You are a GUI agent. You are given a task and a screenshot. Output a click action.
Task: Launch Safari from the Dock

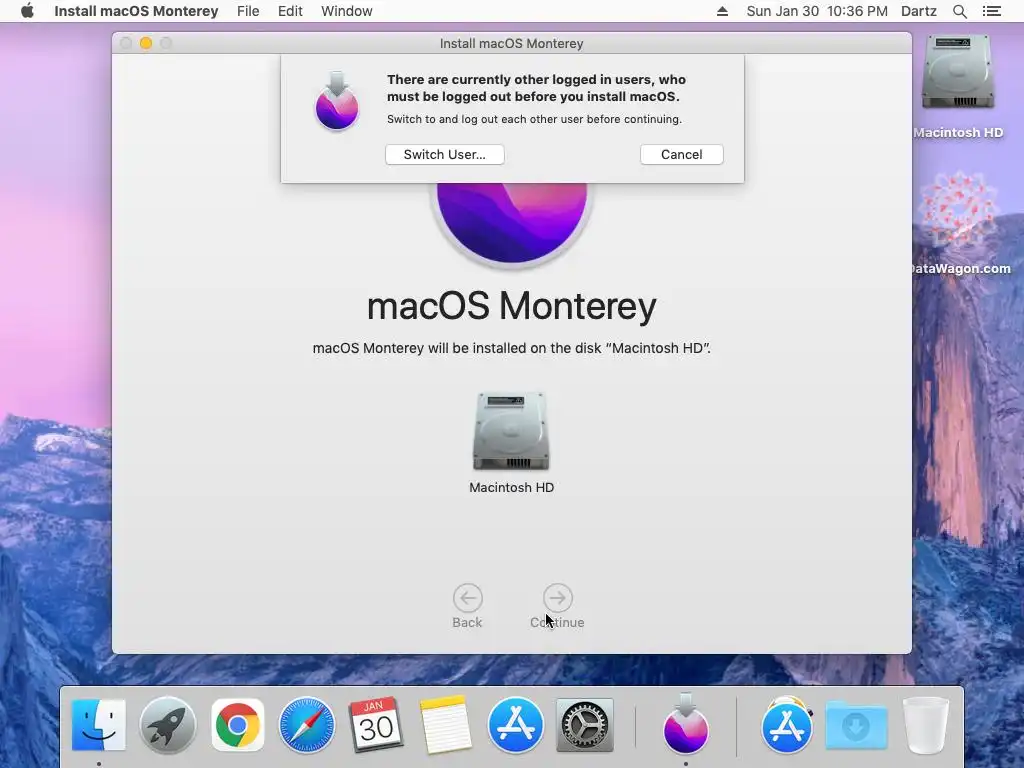307,725
